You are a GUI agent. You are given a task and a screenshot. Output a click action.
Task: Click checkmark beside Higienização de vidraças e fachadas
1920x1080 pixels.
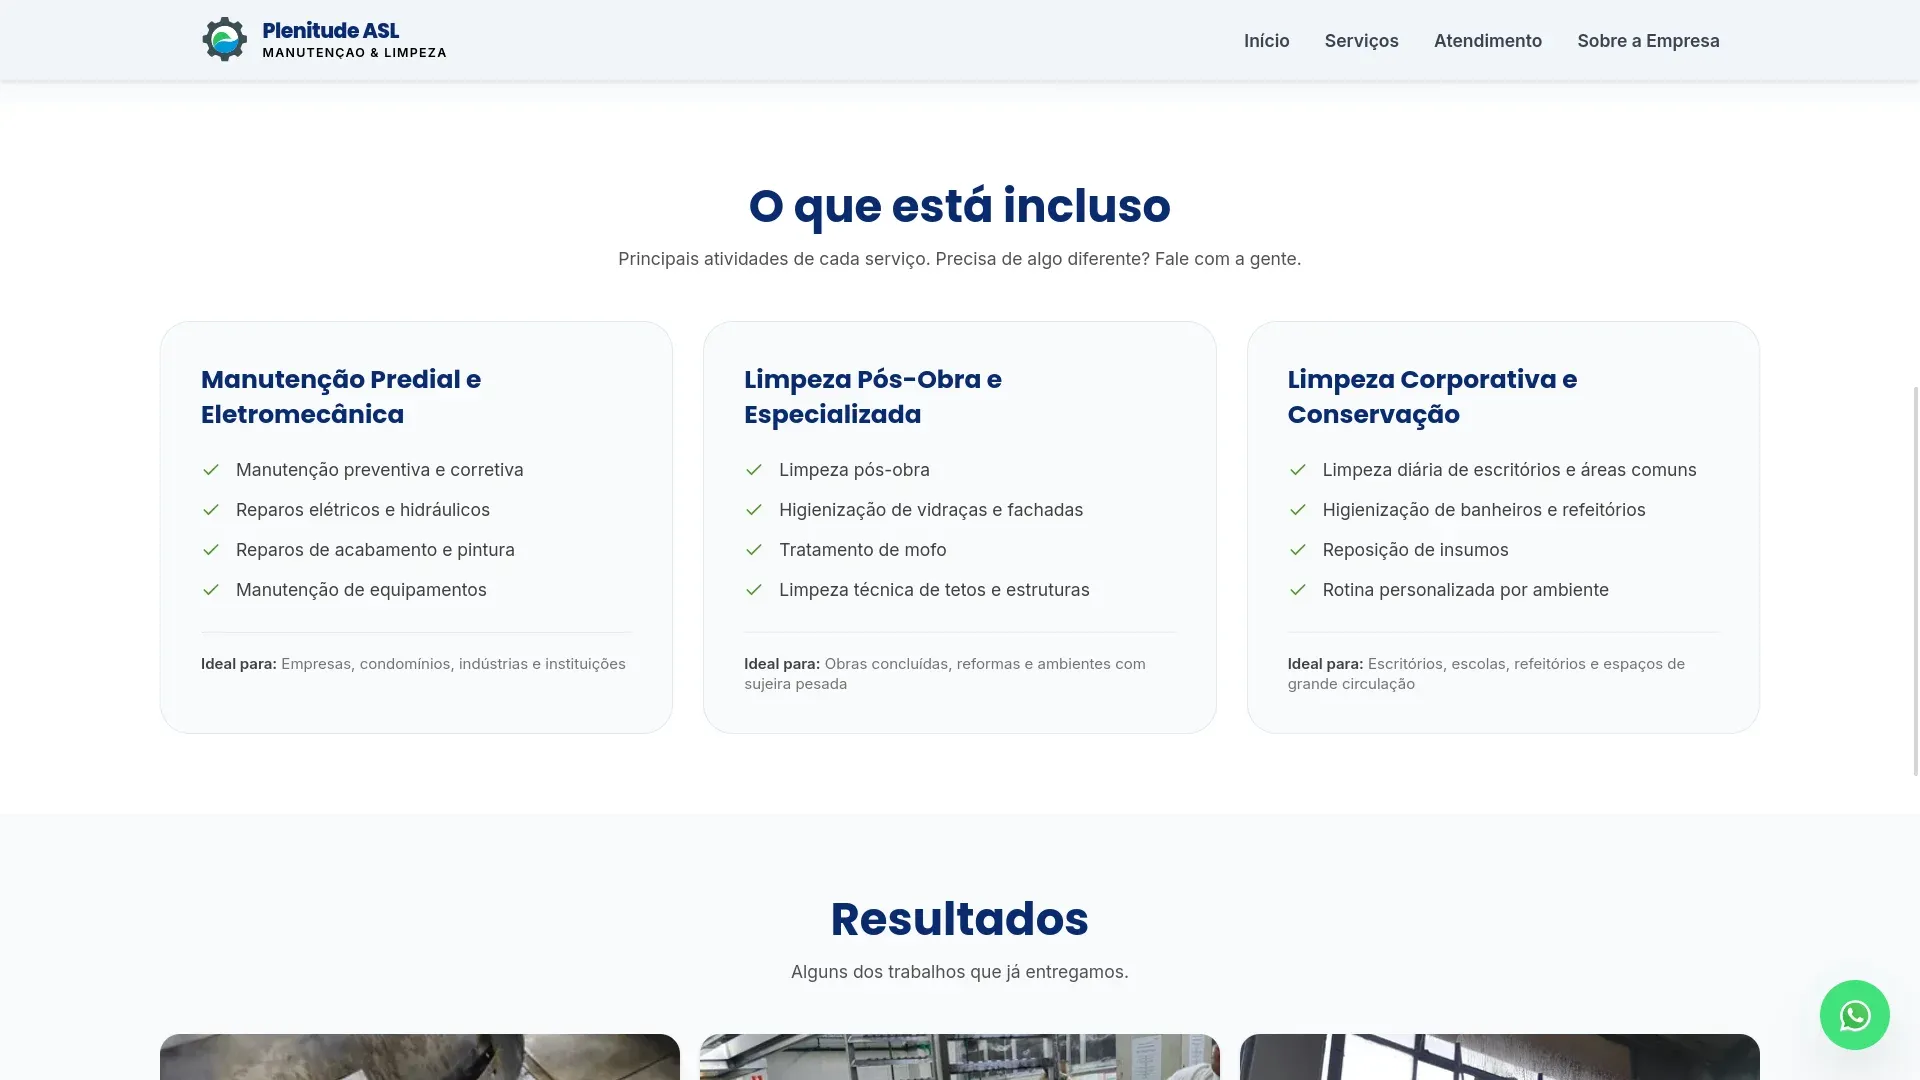coord(754,510)
